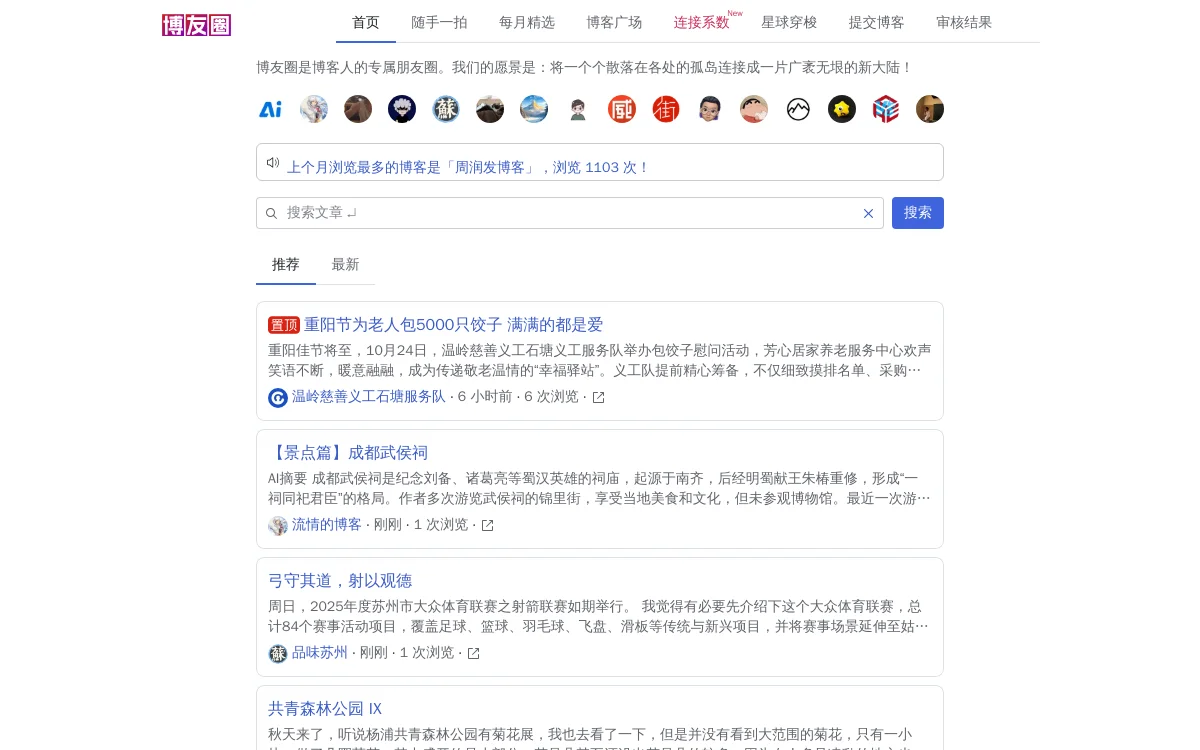
Task: Open the 周润发博客 announcement link
Action: point(468,167)
